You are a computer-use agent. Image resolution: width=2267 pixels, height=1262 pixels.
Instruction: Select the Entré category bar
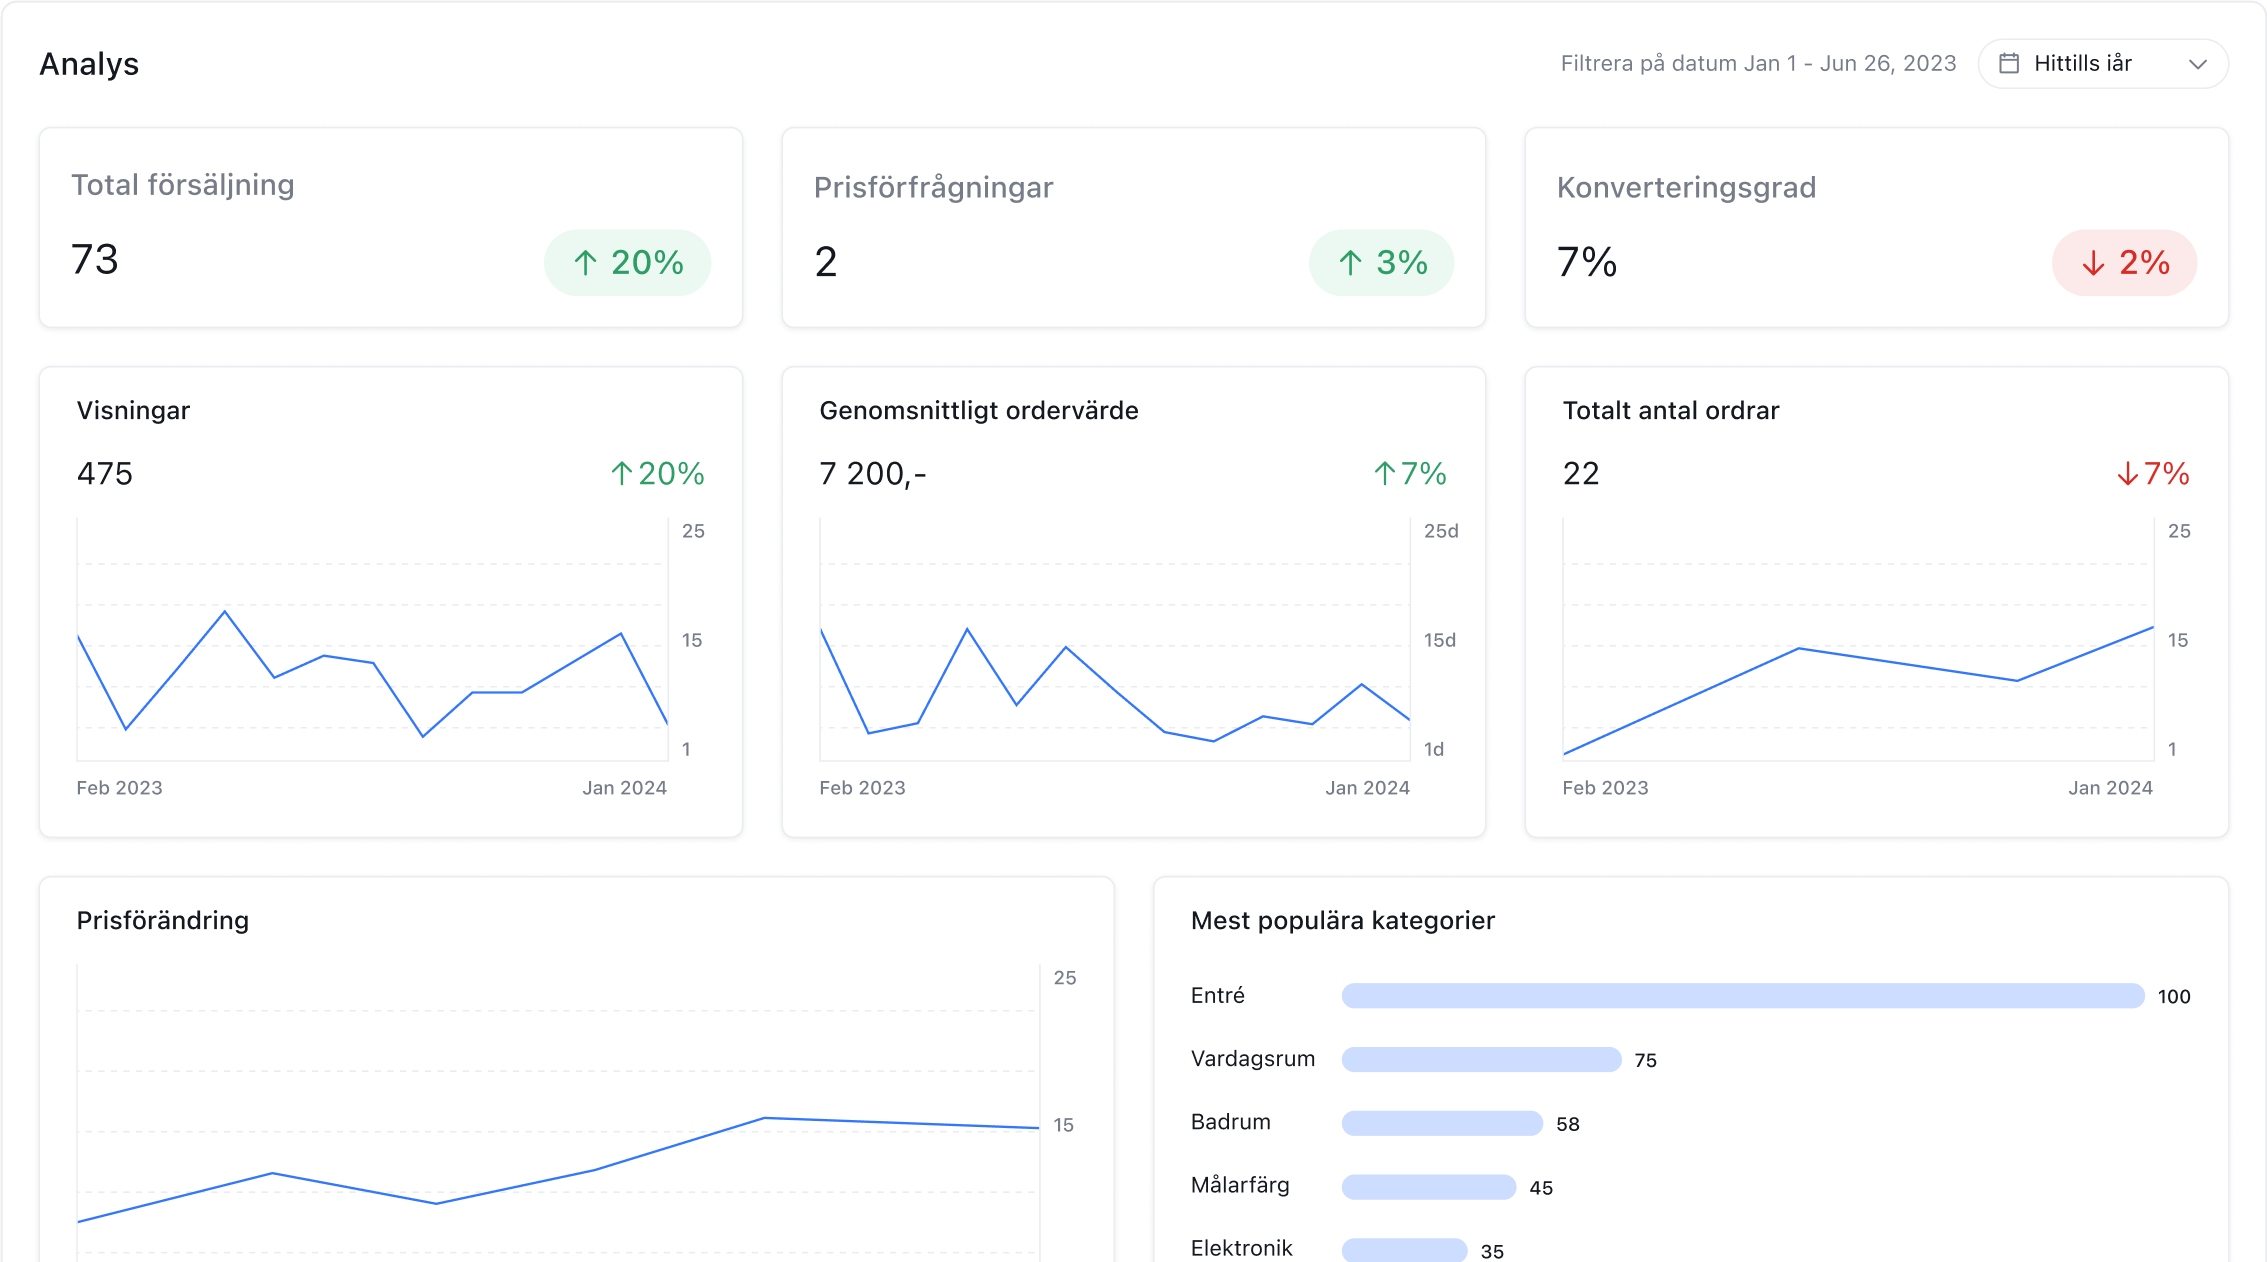point(1742,996)
